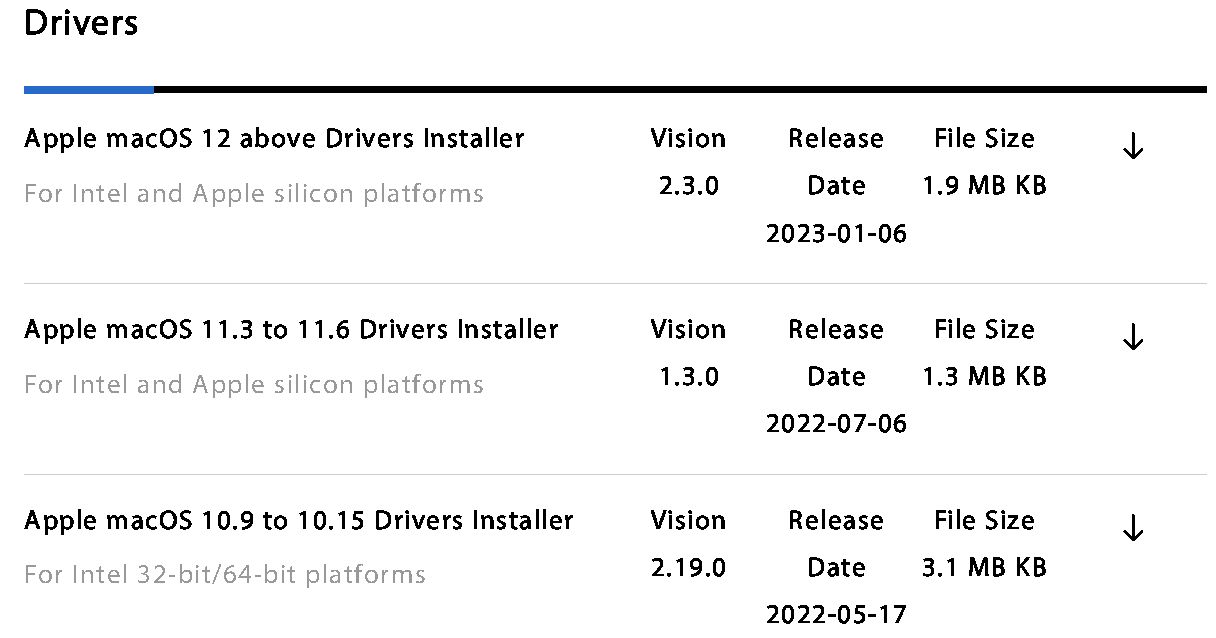Click version number 2.3.0

point(688,186)
